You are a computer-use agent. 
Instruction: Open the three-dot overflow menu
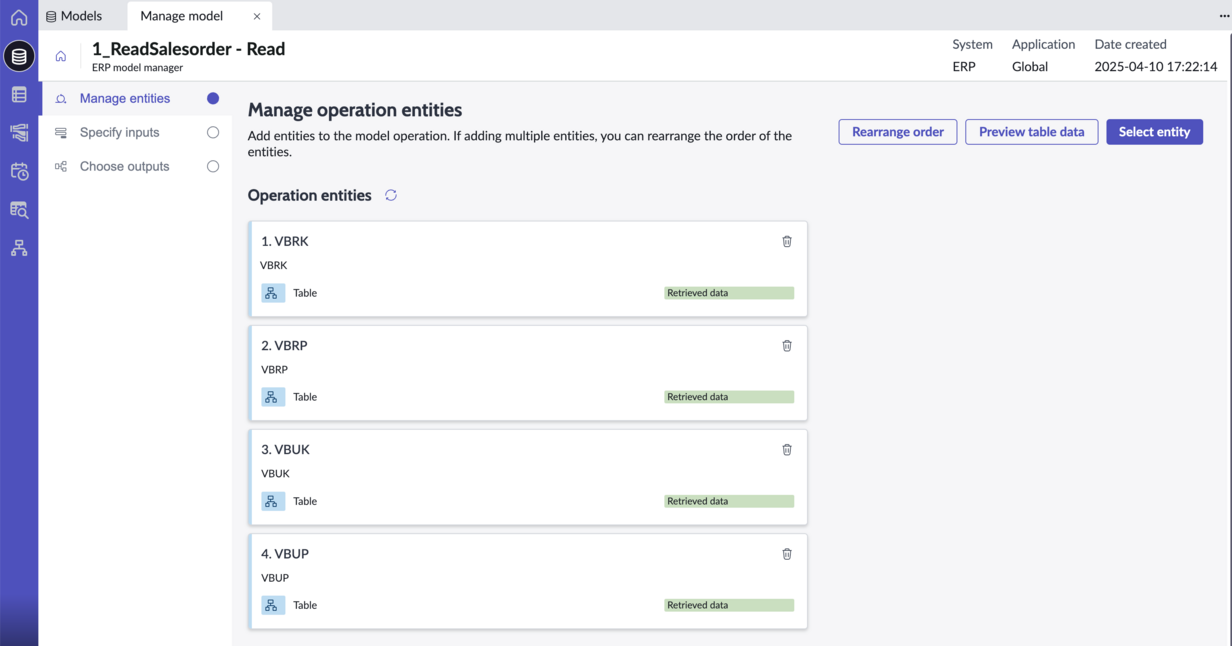1224,15
